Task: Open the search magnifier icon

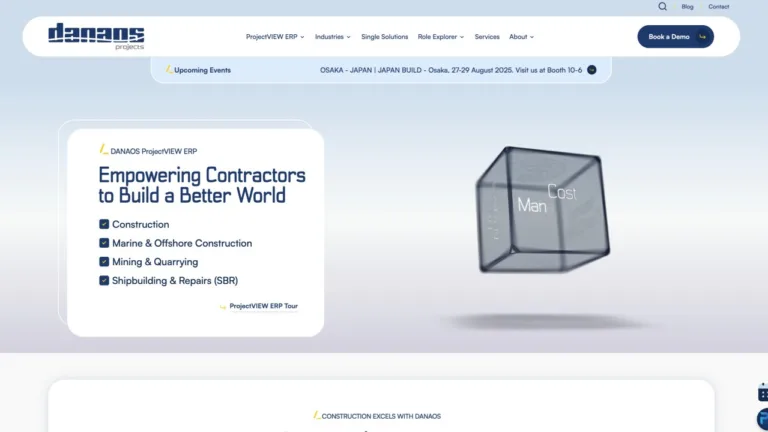Action: click(662, 6)
